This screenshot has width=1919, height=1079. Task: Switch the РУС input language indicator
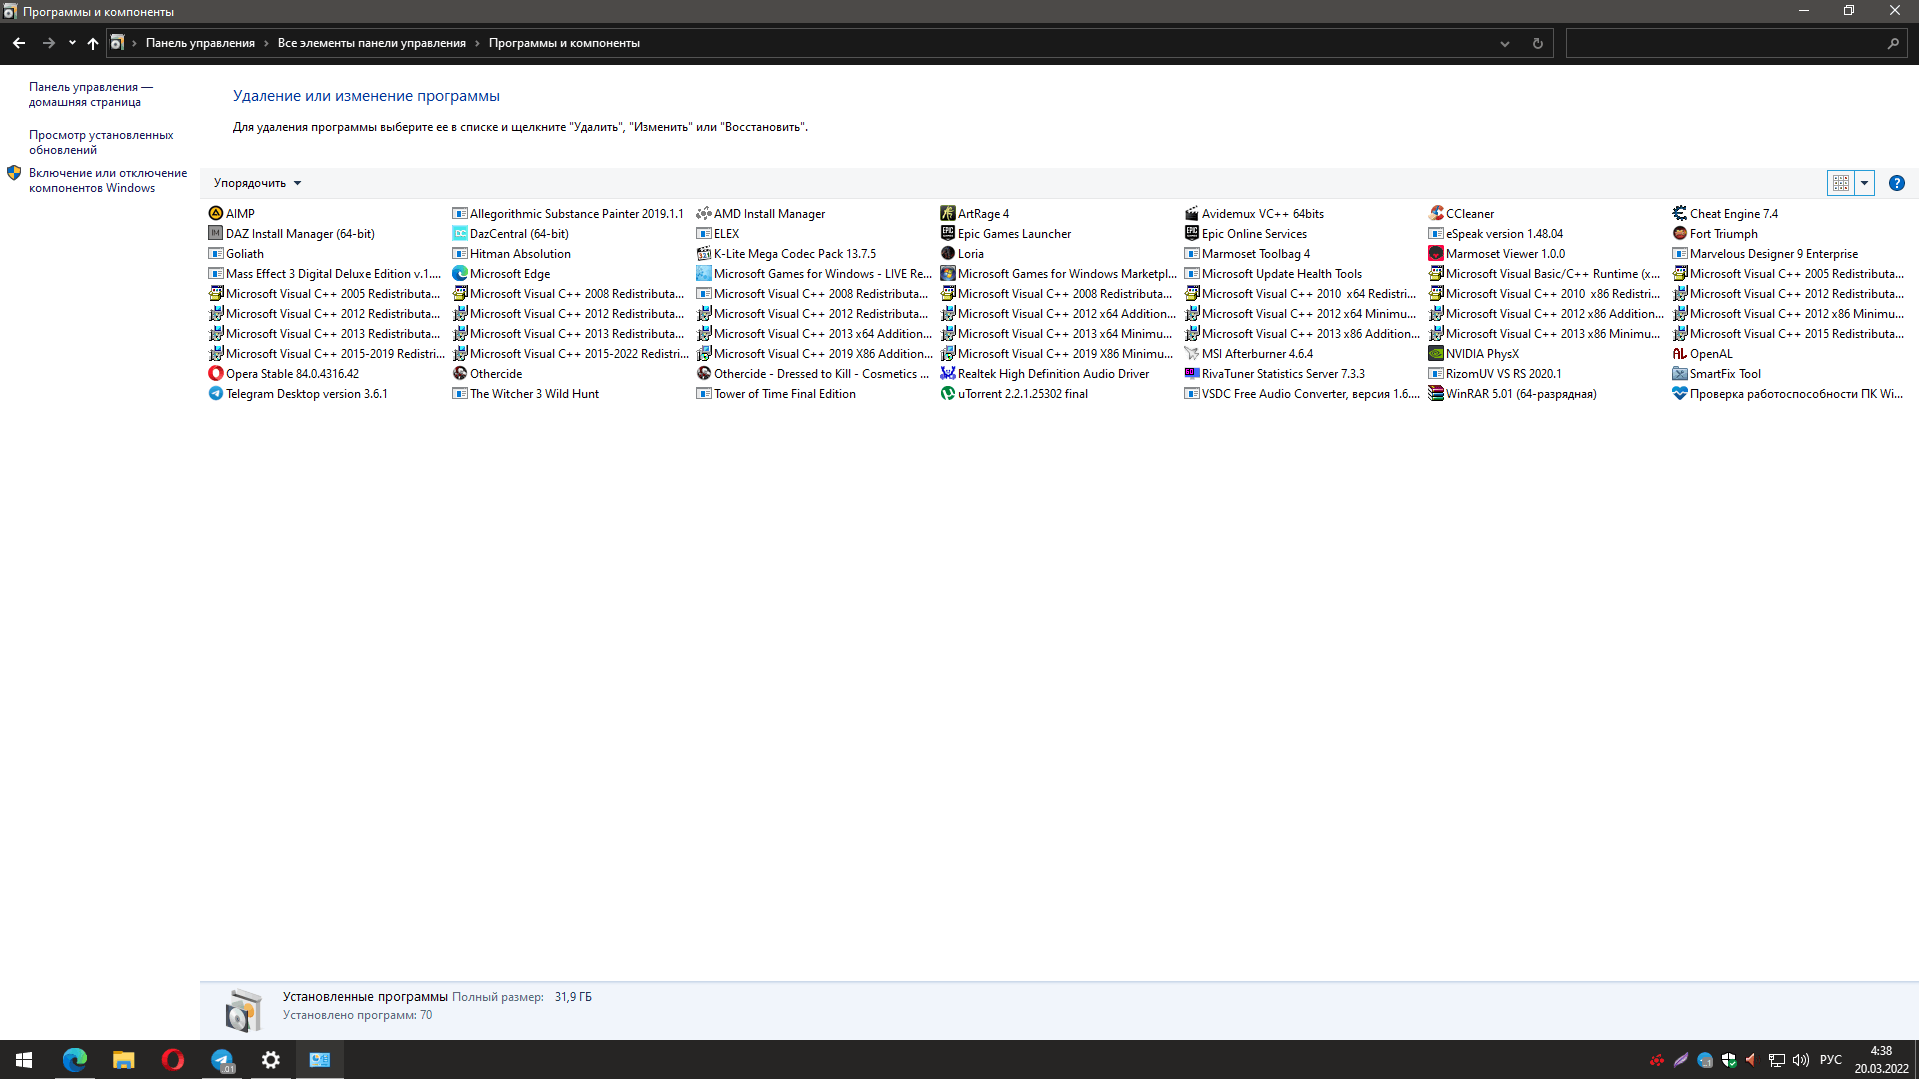point(1830,1060)
